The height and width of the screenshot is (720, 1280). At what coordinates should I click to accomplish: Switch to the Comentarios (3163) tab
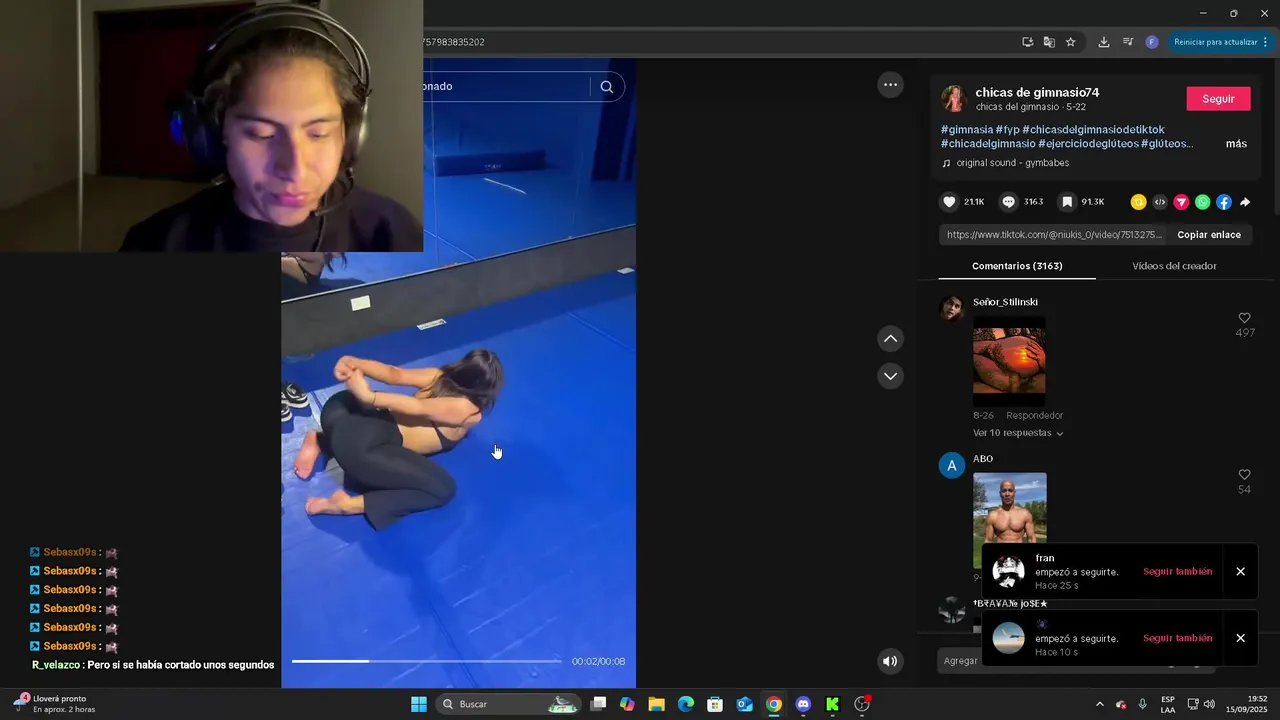tap(1017, 266)
